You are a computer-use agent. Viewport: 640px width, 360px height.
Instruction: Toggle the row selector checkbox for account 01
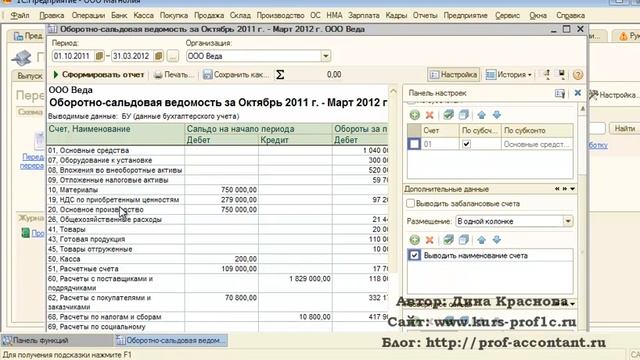[414, 144]
